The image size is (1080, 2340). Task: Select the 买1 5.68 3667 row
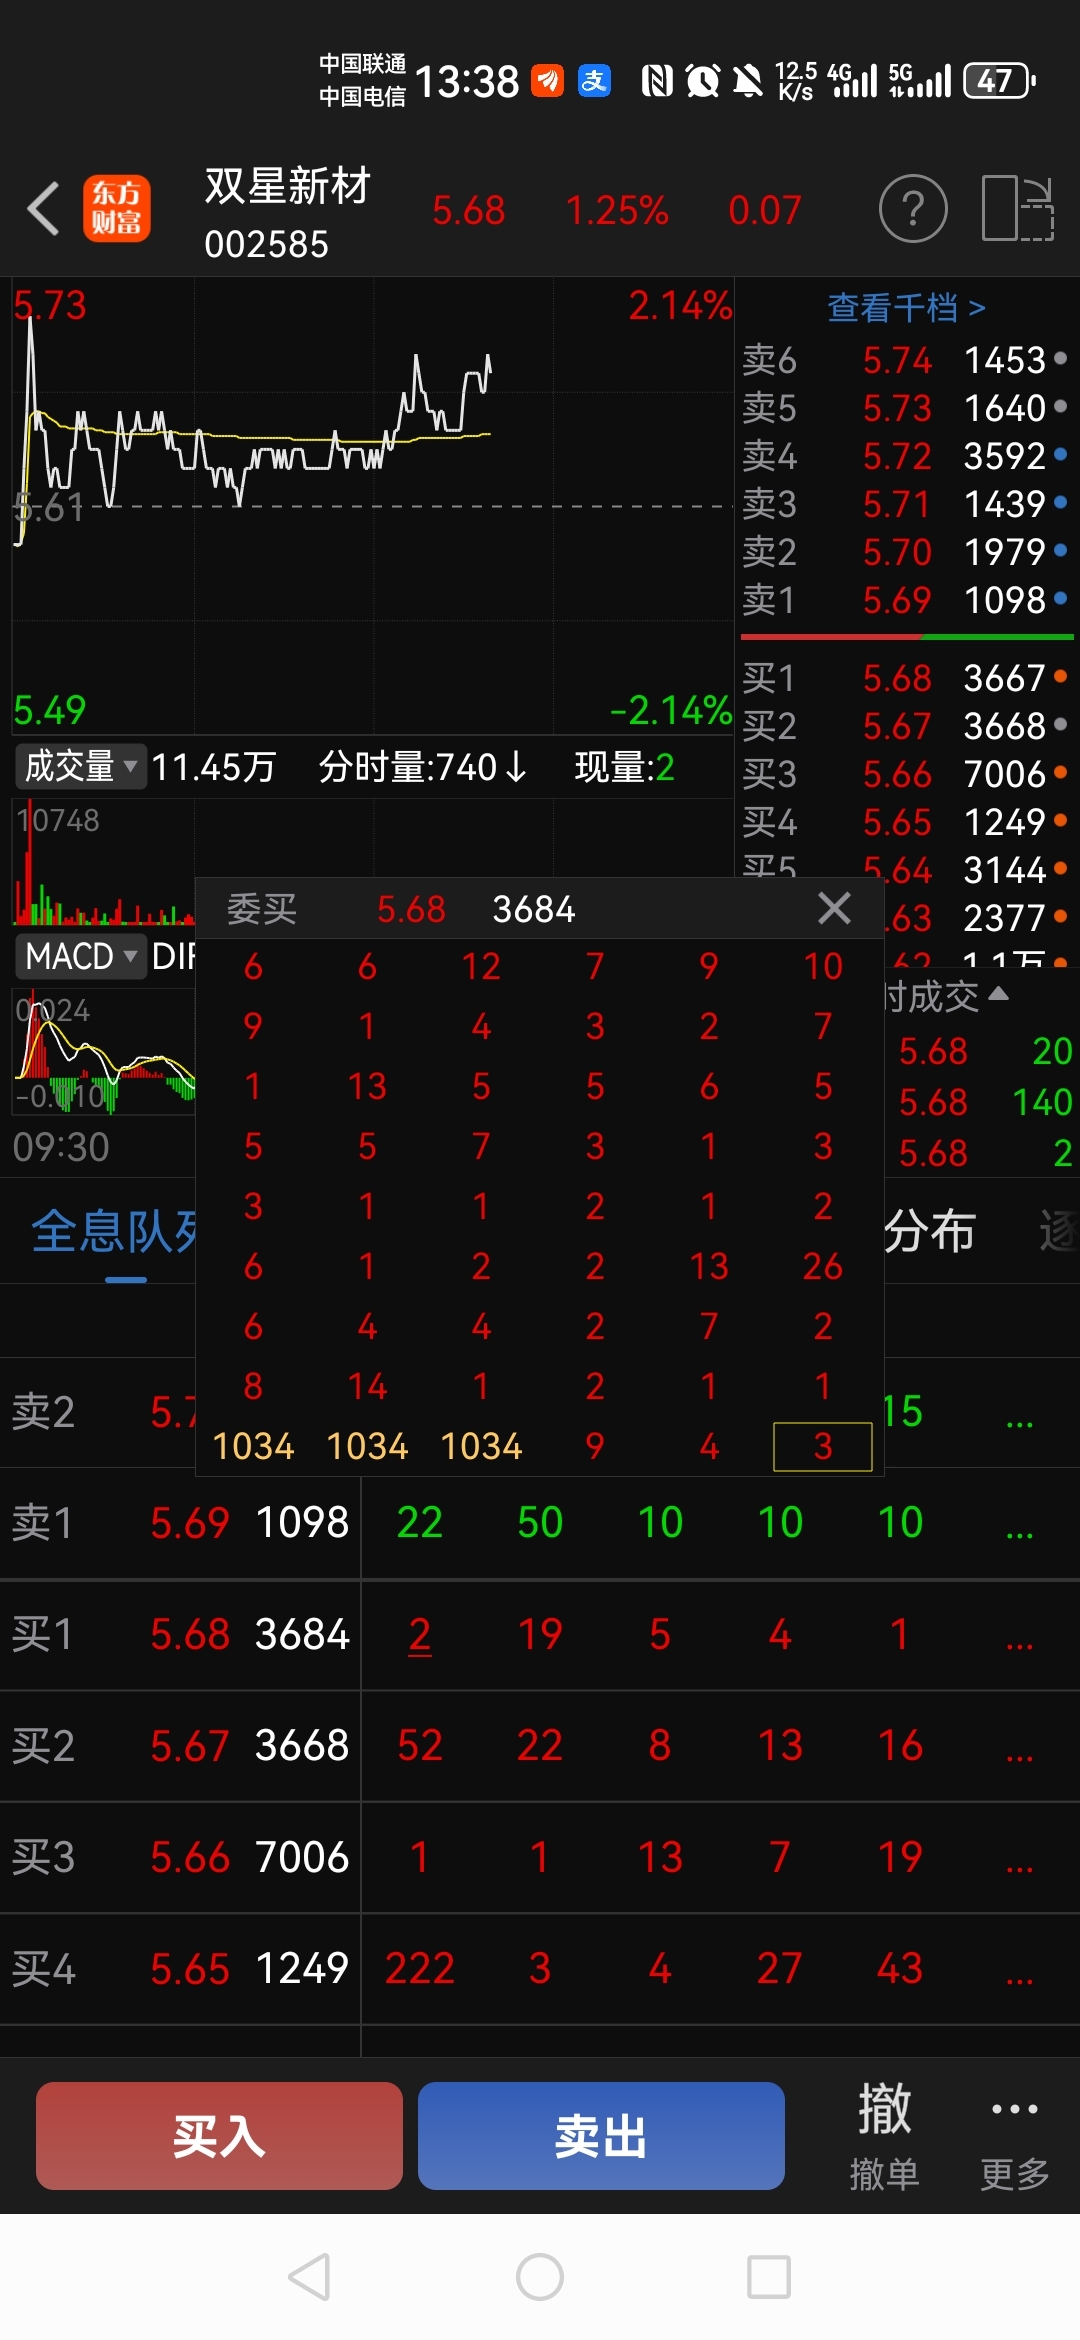pyautogui.click(x=906, y=678)
